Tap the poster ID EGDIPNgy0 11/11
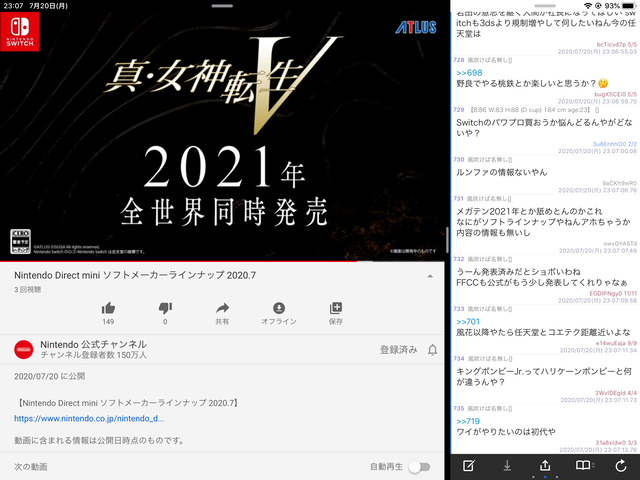This screenshot has height=480, width=640. pos(613,293)
